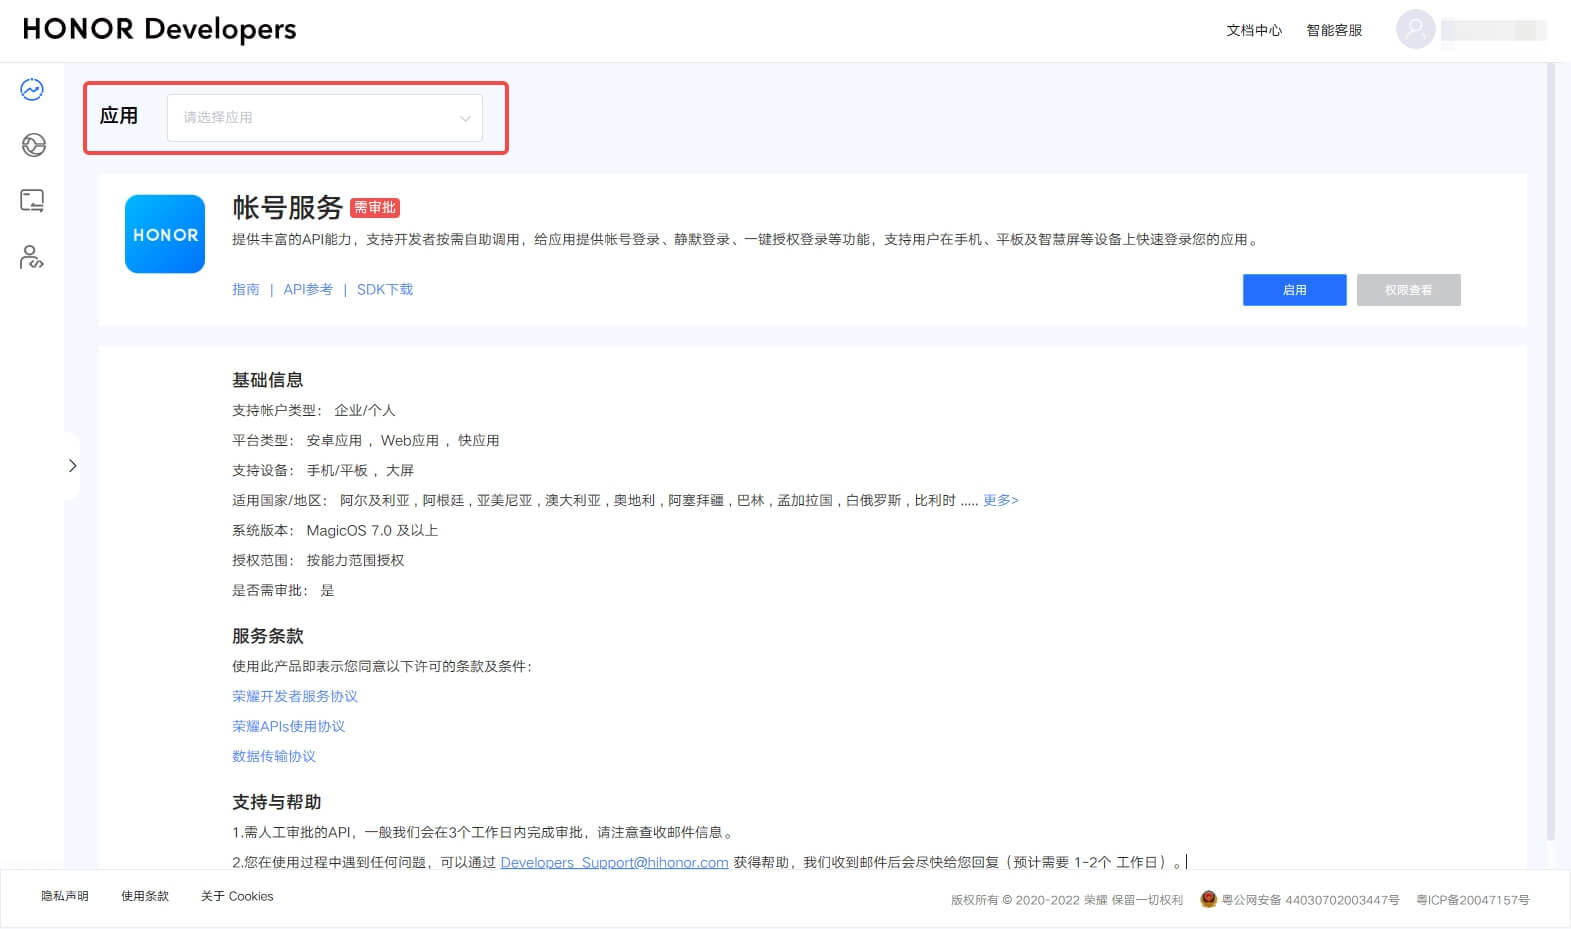Viewport: 1571px width, 929px height.
Task: Click the blue chart icon in the sidebar
Action: 32,90
